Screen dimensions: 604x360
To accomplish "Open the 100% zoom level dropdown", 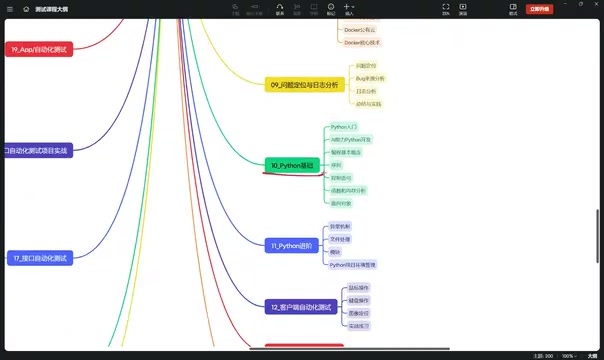I will pos(569,356).
